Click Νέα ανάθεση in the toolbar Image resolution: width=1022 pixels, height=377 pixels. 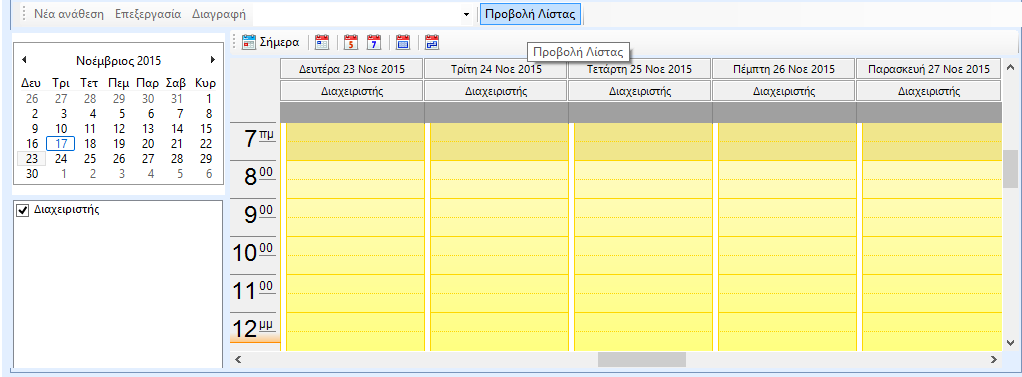pyautogui.click(x=68, y=14)
